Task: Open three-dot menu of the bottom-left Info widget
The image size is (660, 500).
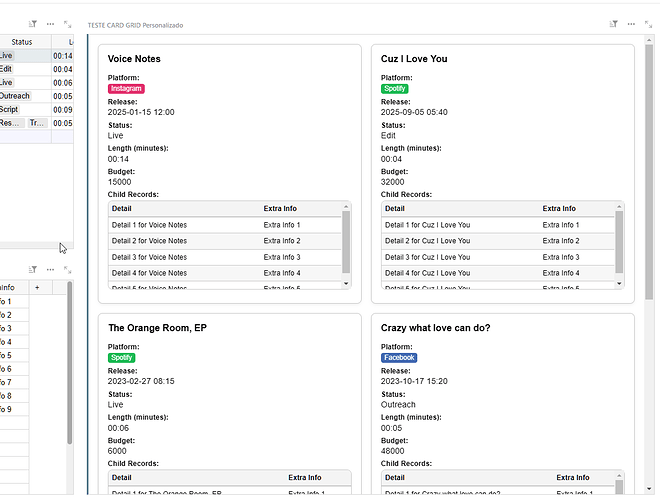Action: click(x=50, y=269)
